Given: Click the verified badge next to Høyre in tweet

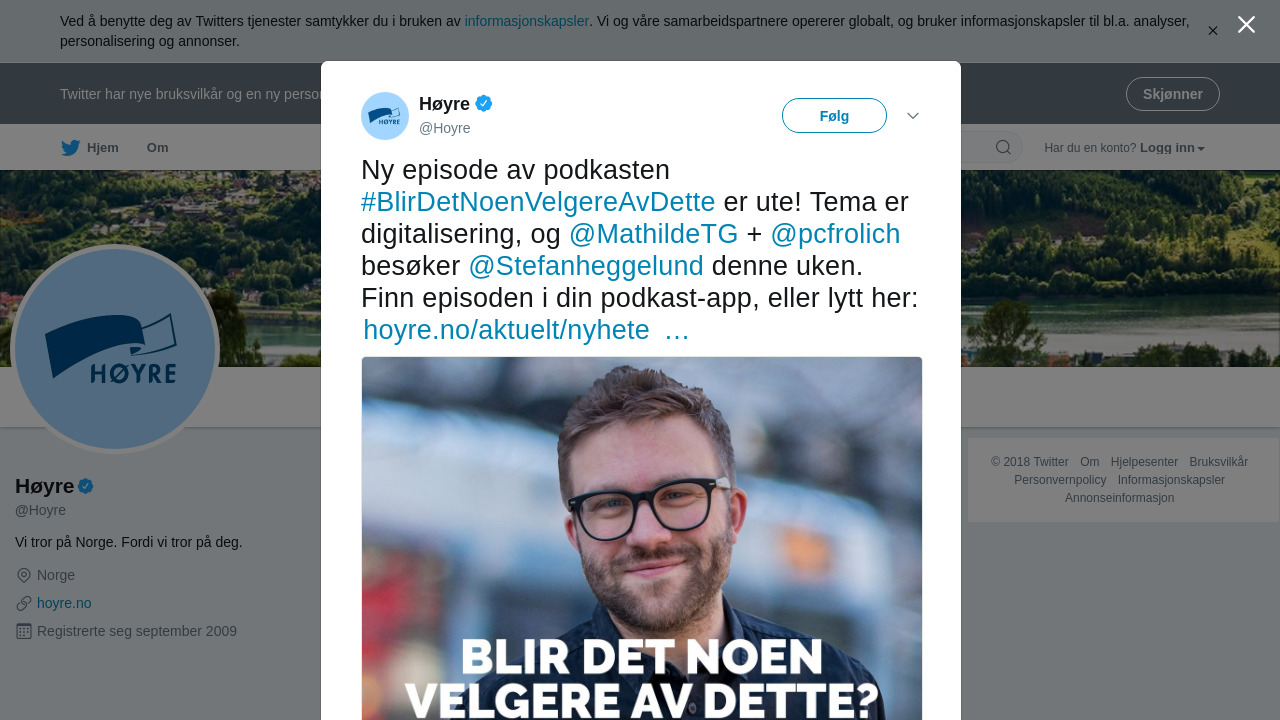Looking at the screenshot, I should pos(484,103).
